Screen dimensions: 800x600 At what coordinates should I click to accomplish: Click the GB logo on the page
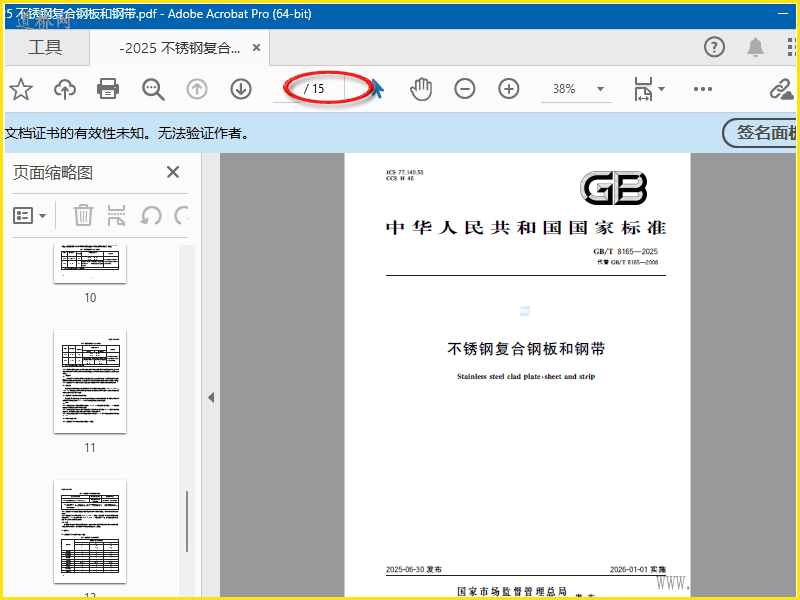pyautogui.click(x=614, y=188)
